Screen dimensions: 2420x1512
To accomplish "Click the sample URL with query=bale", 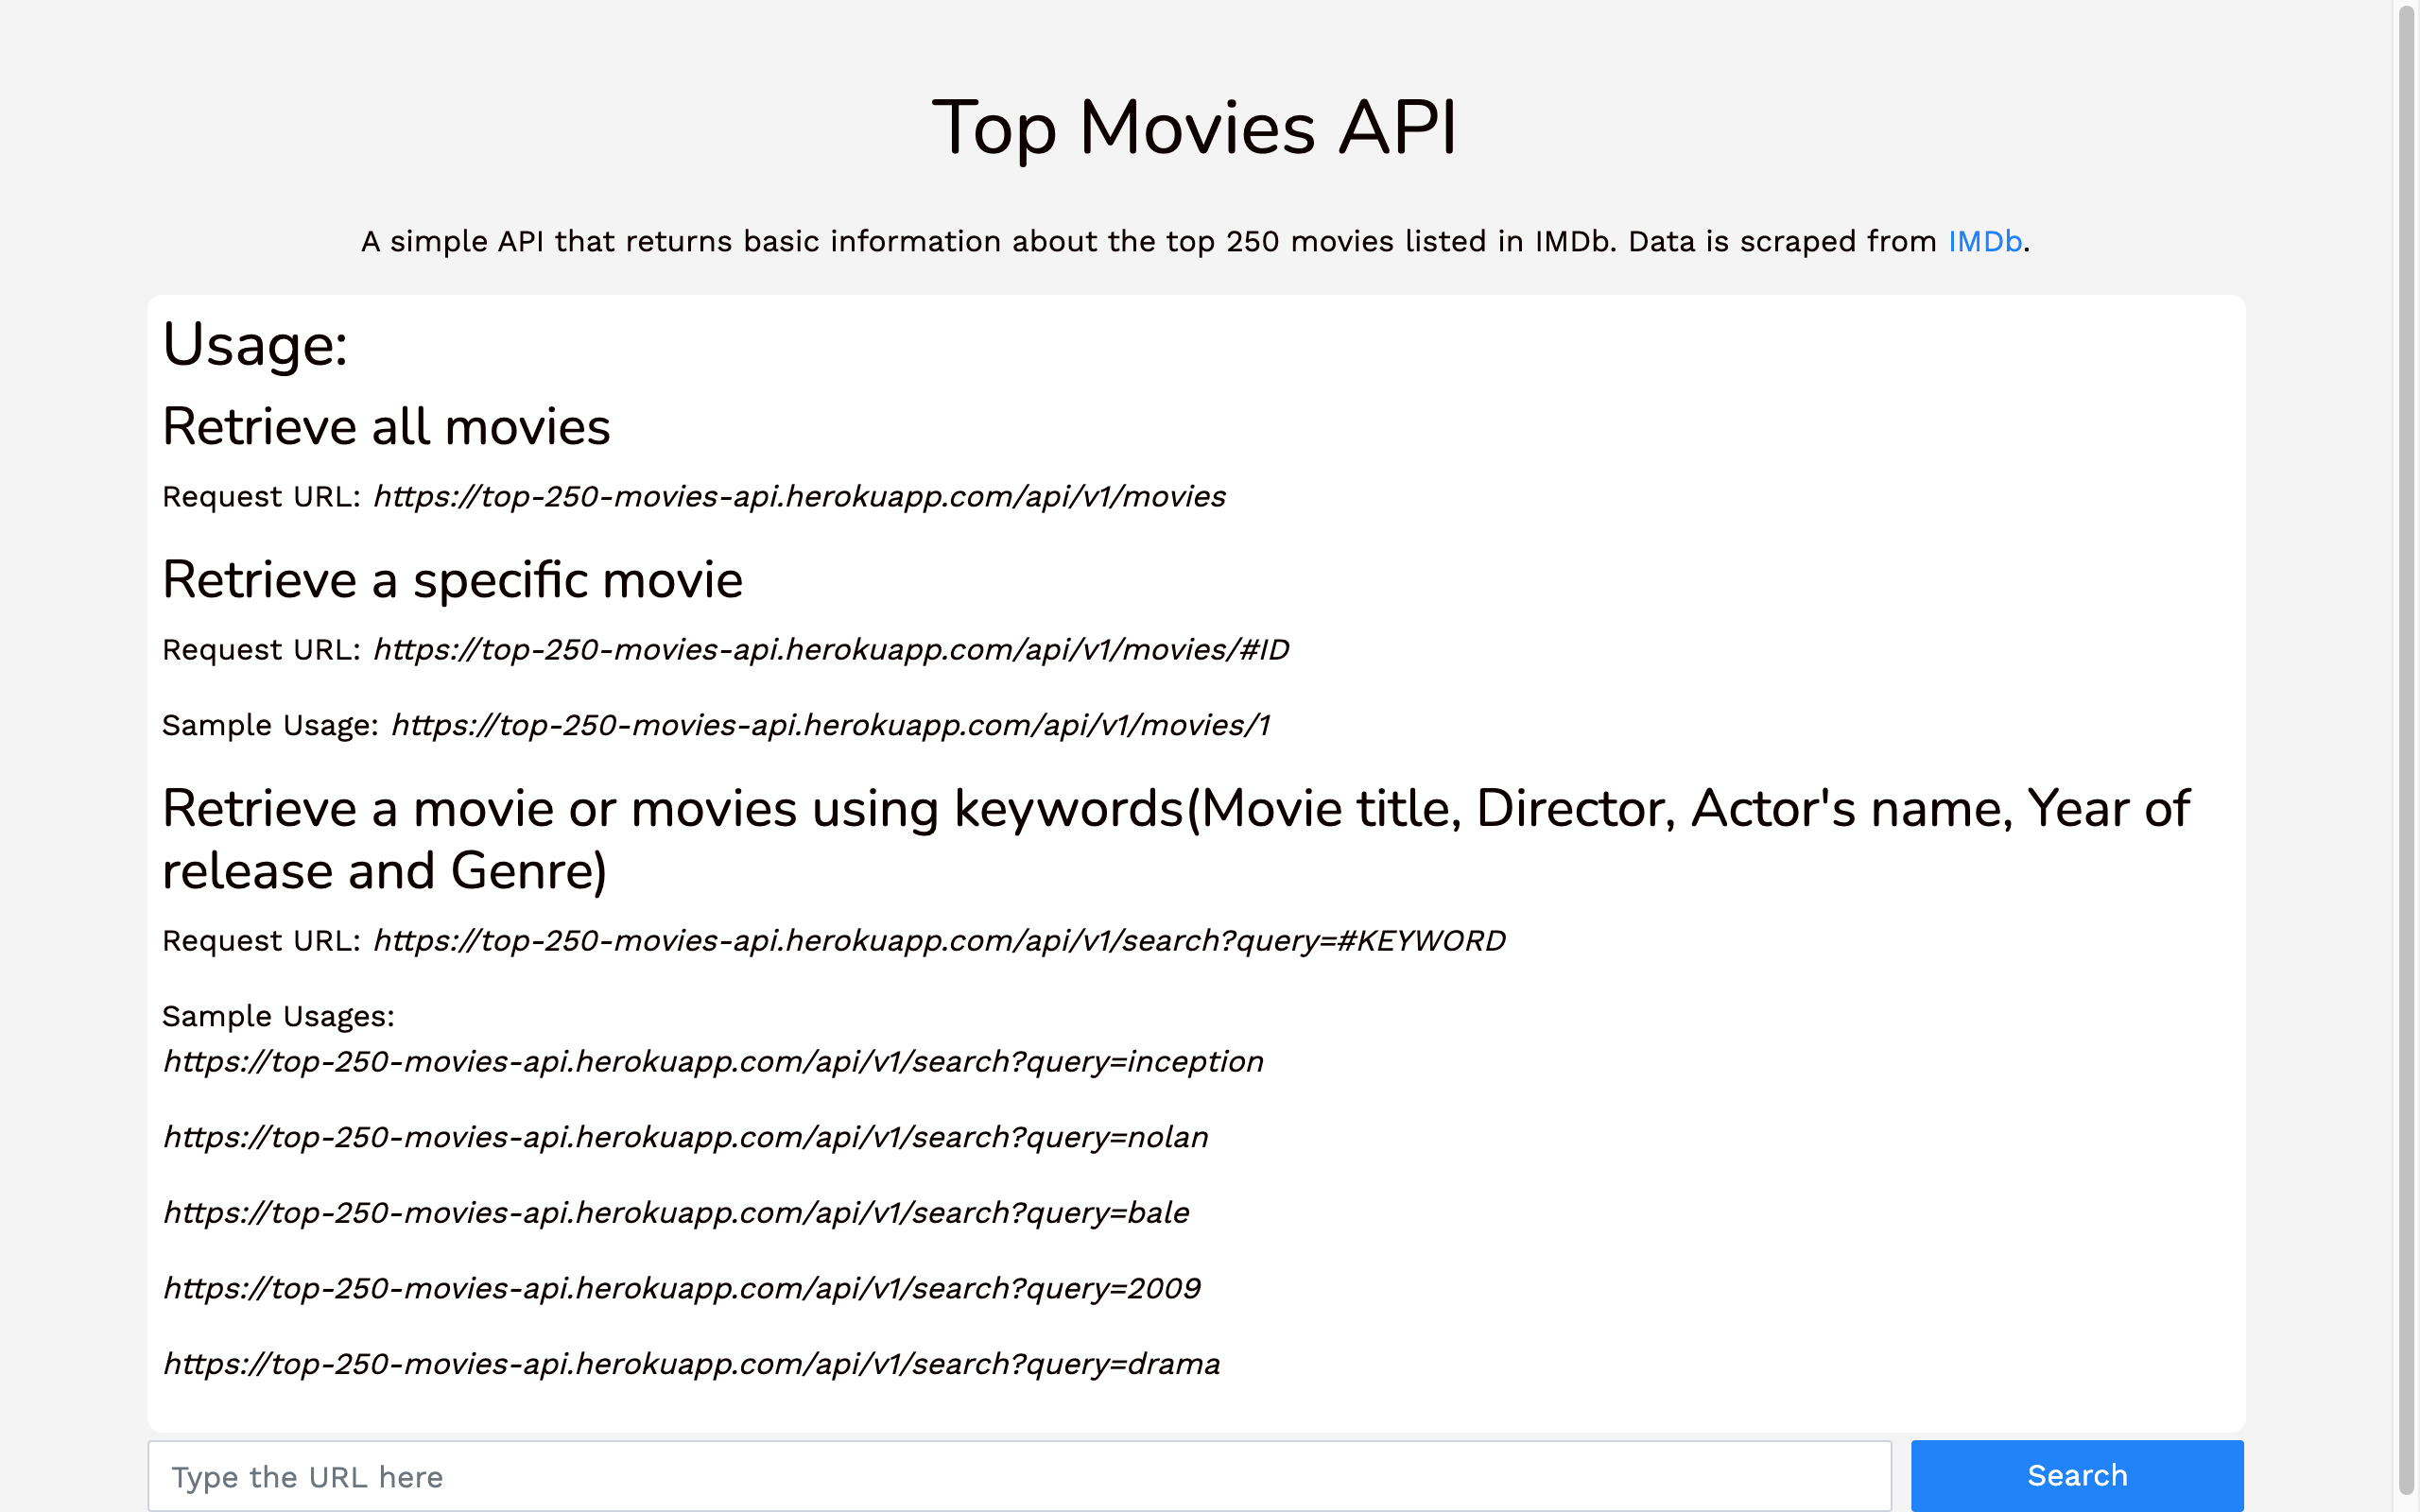I will [676, 1213].
